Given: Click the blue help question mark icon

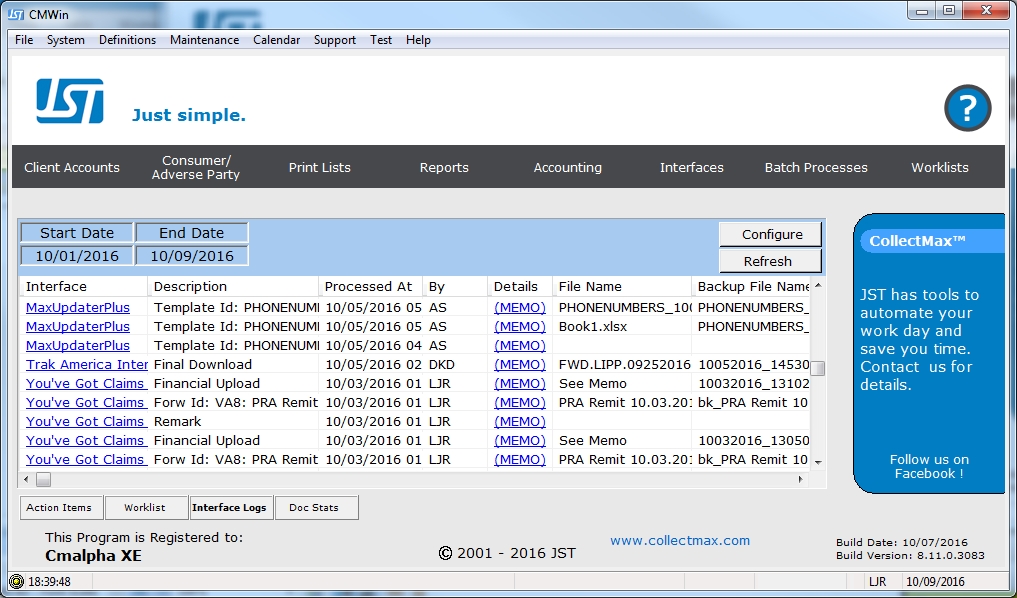Looking at the screenshot, I should [967, 109].
